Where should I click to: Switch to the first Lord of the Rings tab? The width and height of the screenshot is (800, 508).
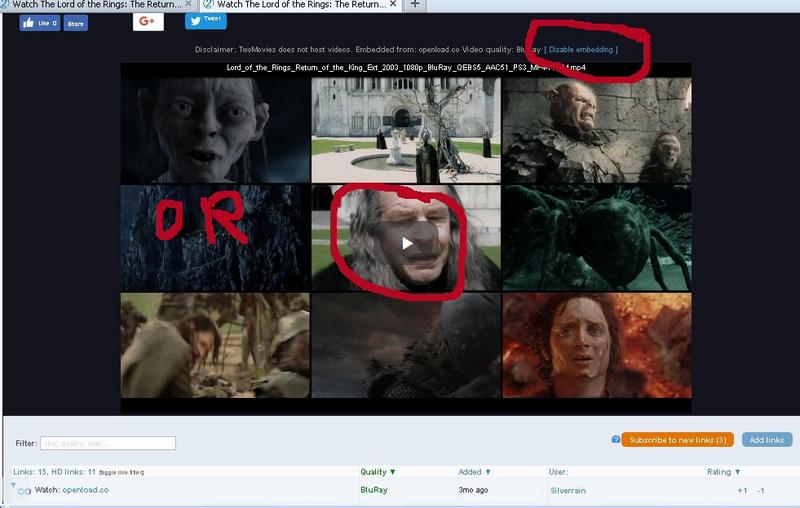[96, 5]
